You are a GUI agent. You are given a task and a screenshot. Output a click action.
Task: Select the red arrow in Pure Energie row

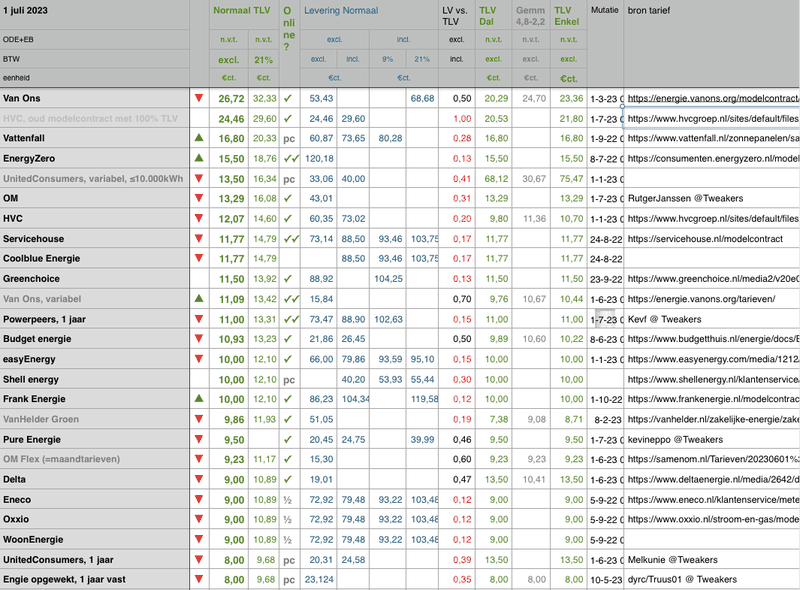199,439
